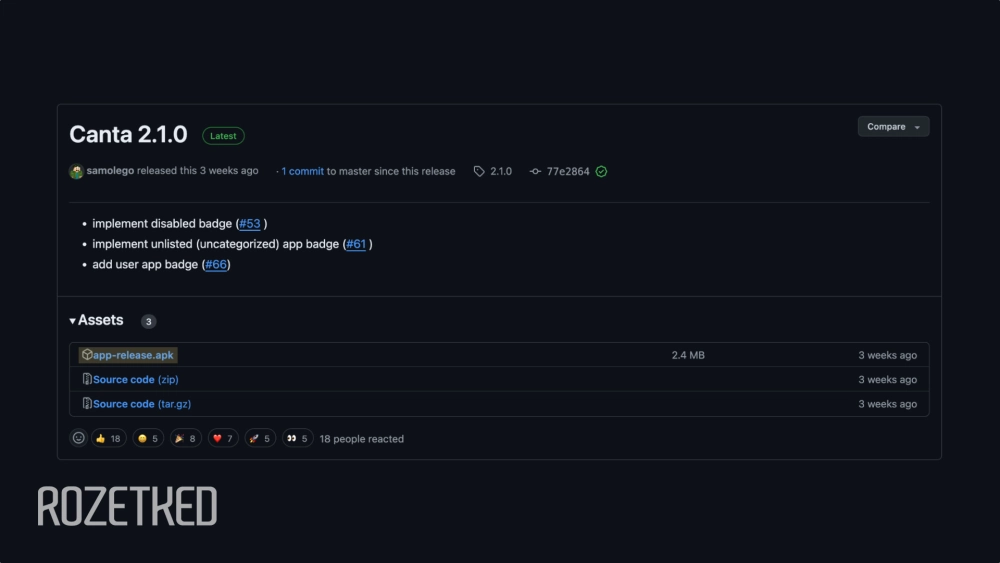Open samolego user profile
1000x563 pixels.
tap(110, 171)
